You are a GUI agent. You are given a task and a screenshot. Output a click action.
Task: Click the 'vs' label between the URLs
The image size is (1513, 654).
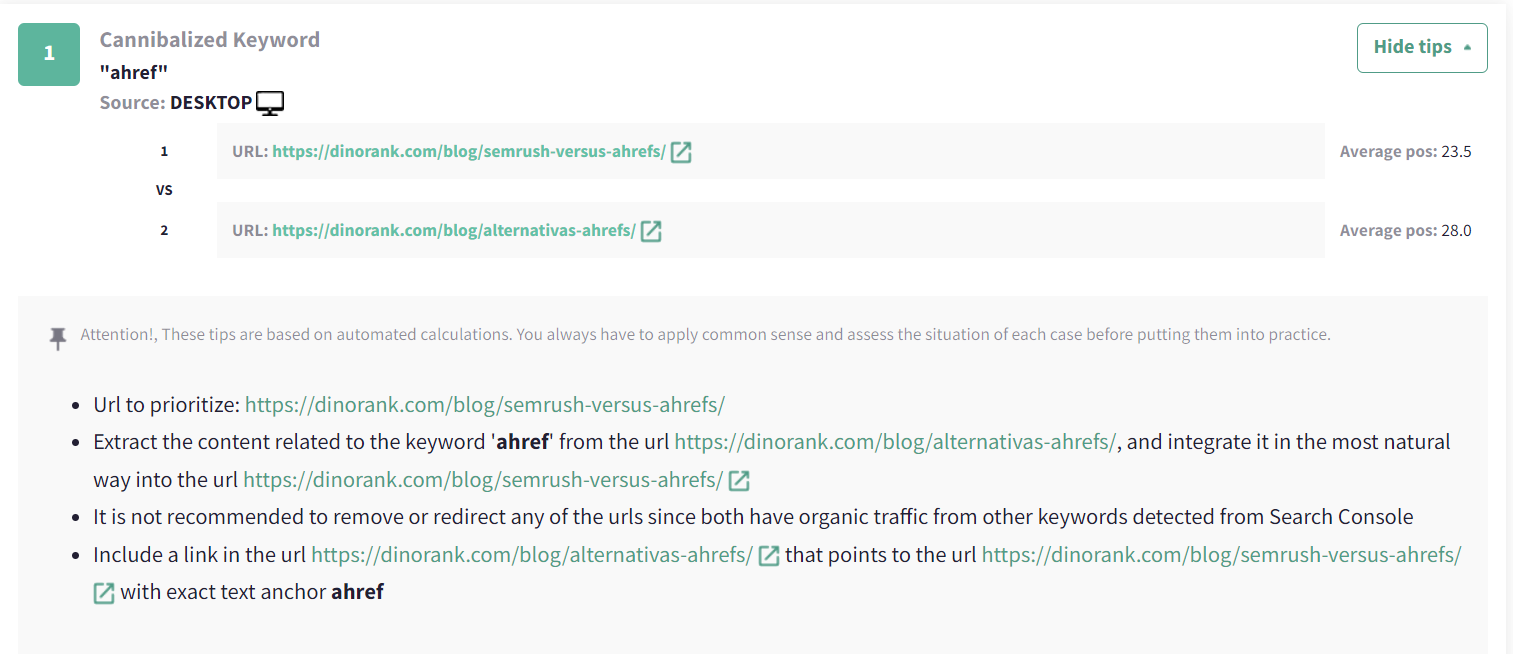pos(164,190)
